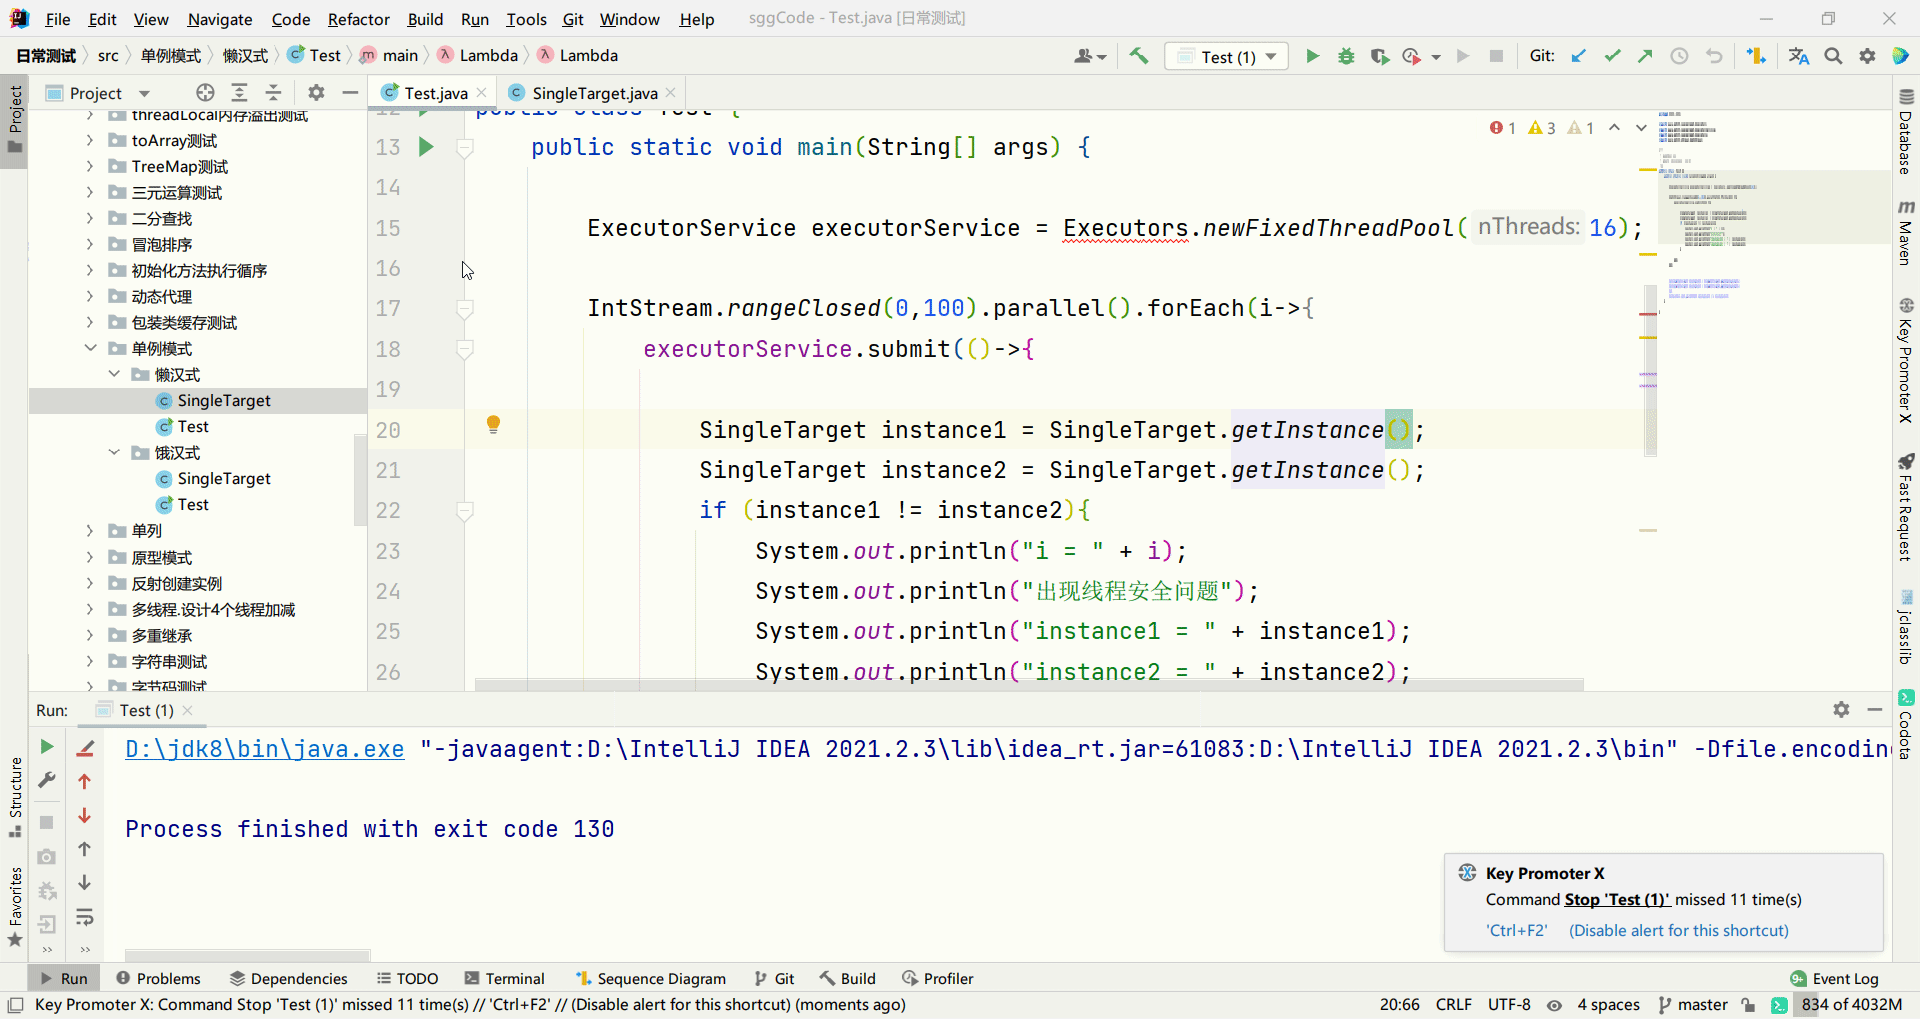Screen dimensions: 1920x1019
Task: Open the Database tool window
Action: tap(1906, 131)
